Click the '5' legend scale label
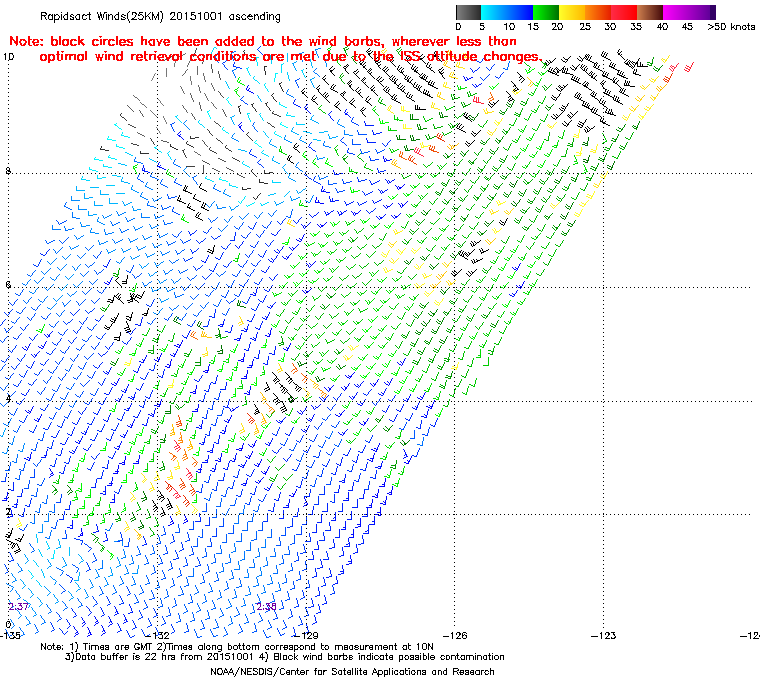 click(482, 27)
